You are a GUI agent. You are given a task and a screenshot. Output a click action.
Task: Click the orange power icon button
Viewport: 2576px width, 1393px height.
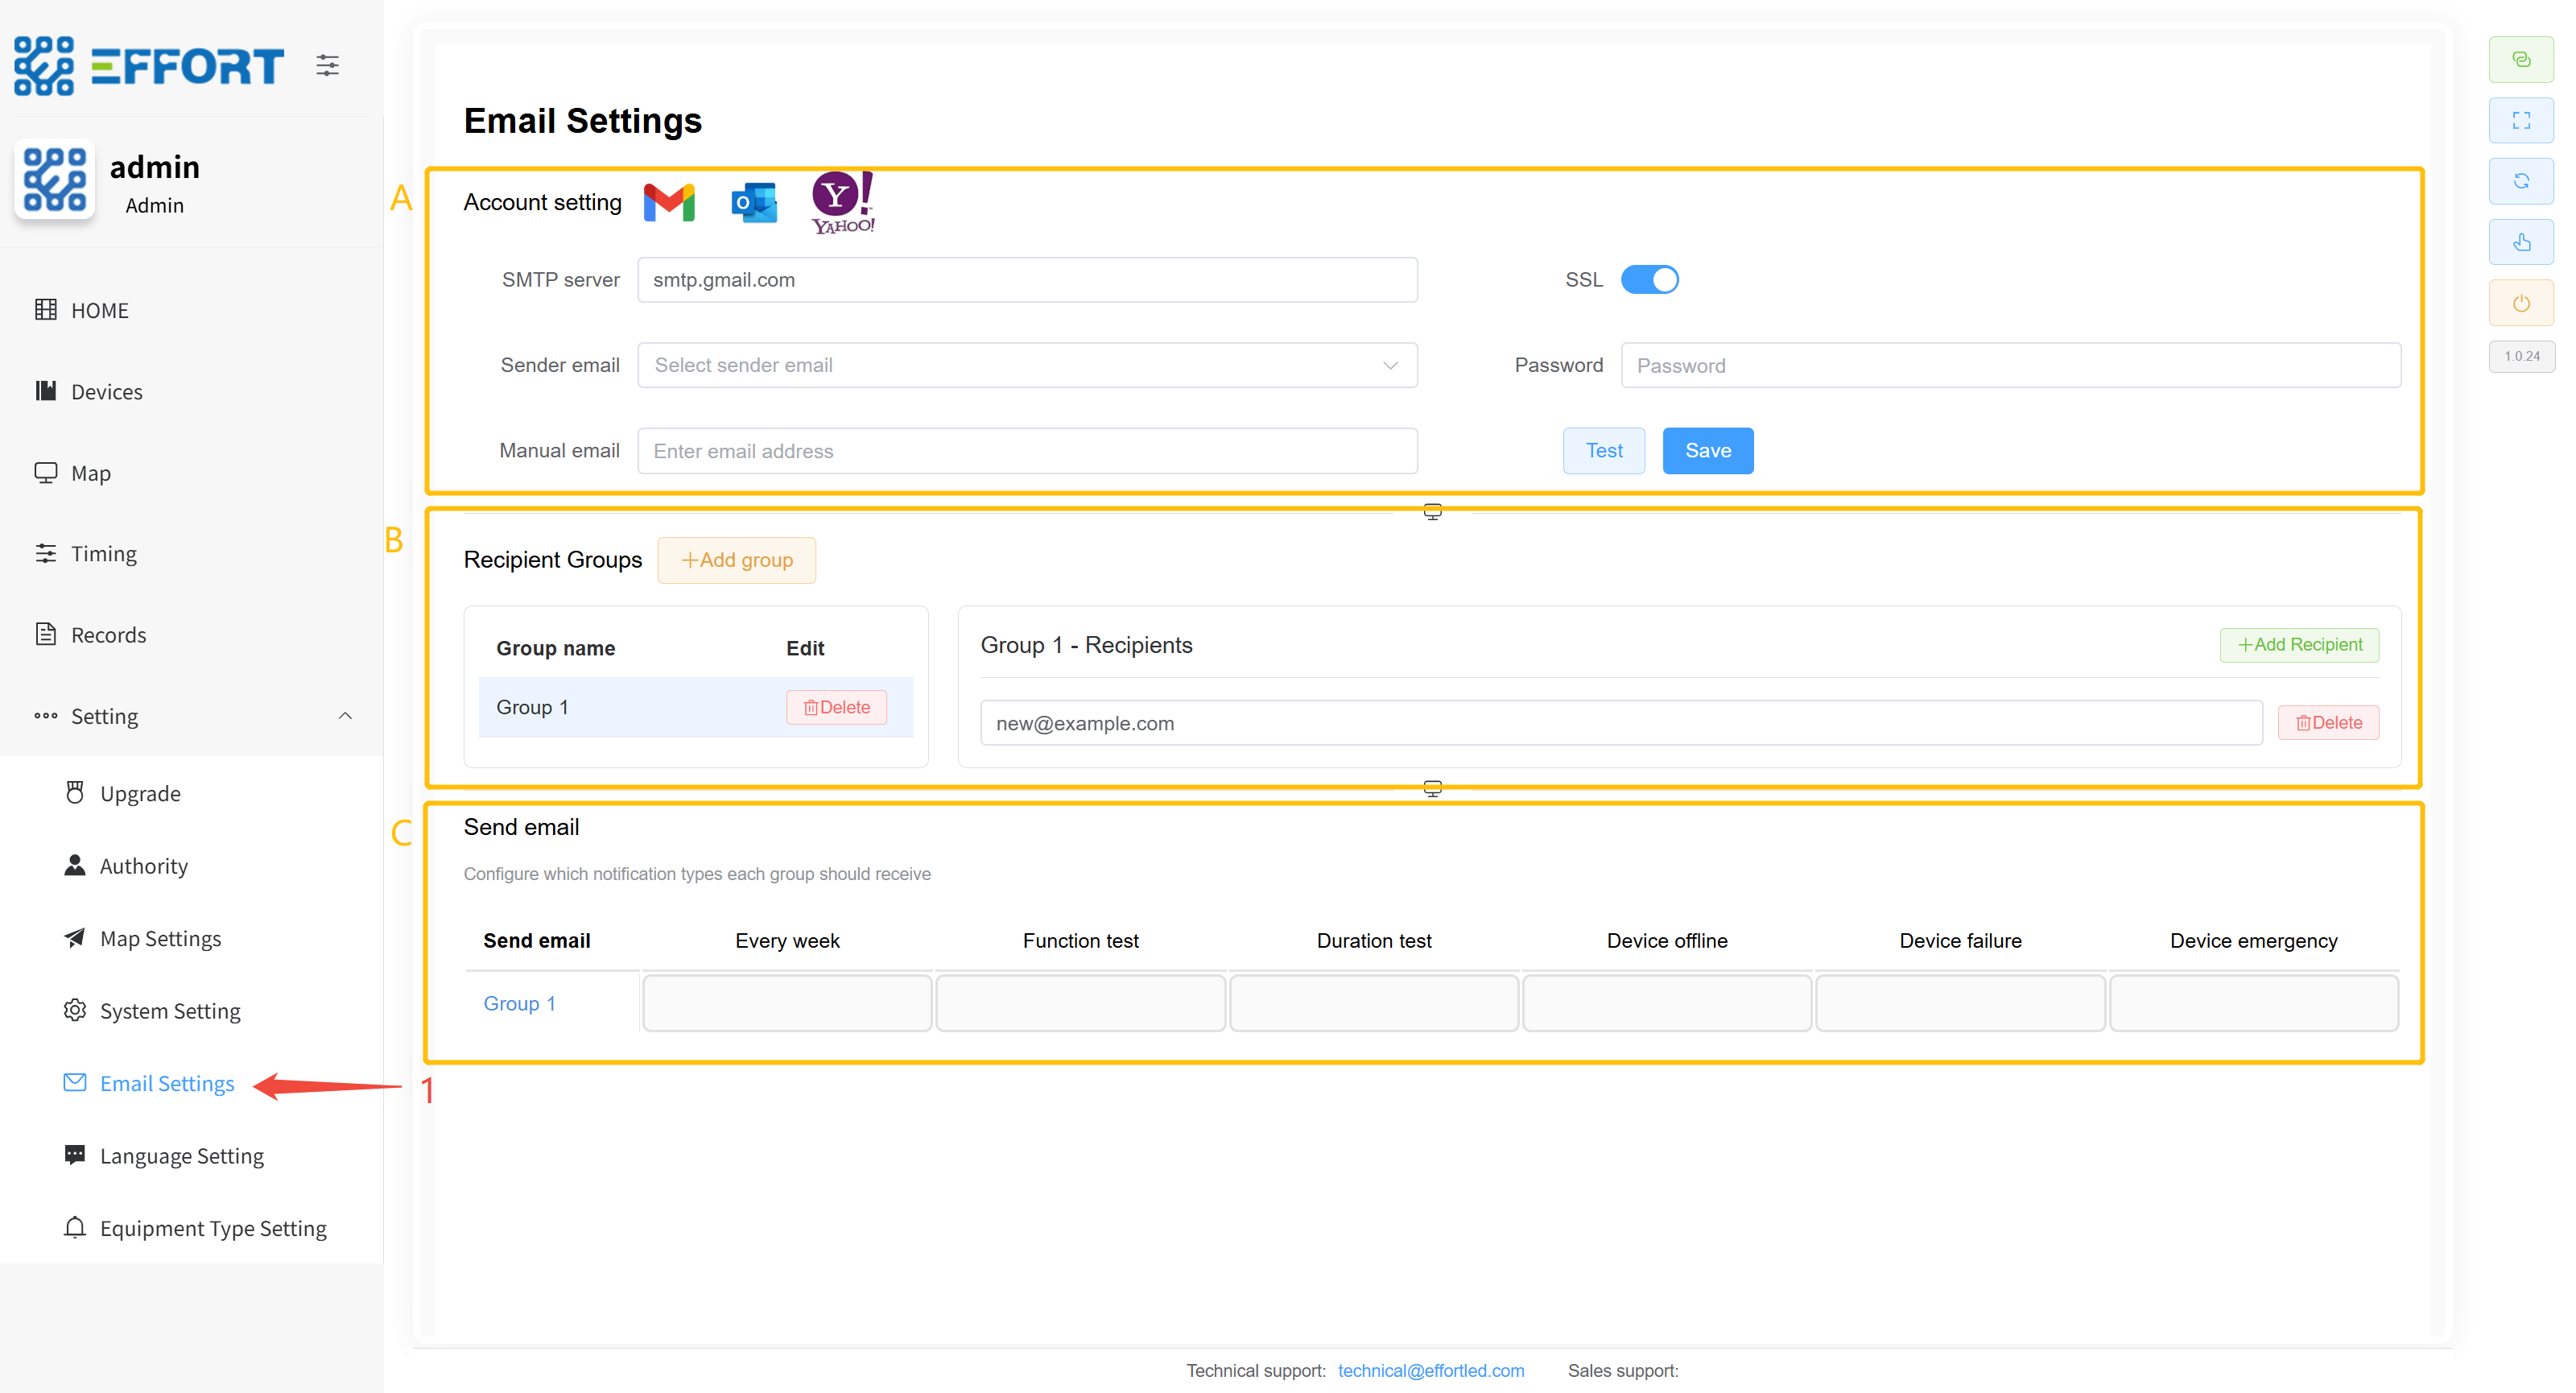click(x=2520, y=303)
